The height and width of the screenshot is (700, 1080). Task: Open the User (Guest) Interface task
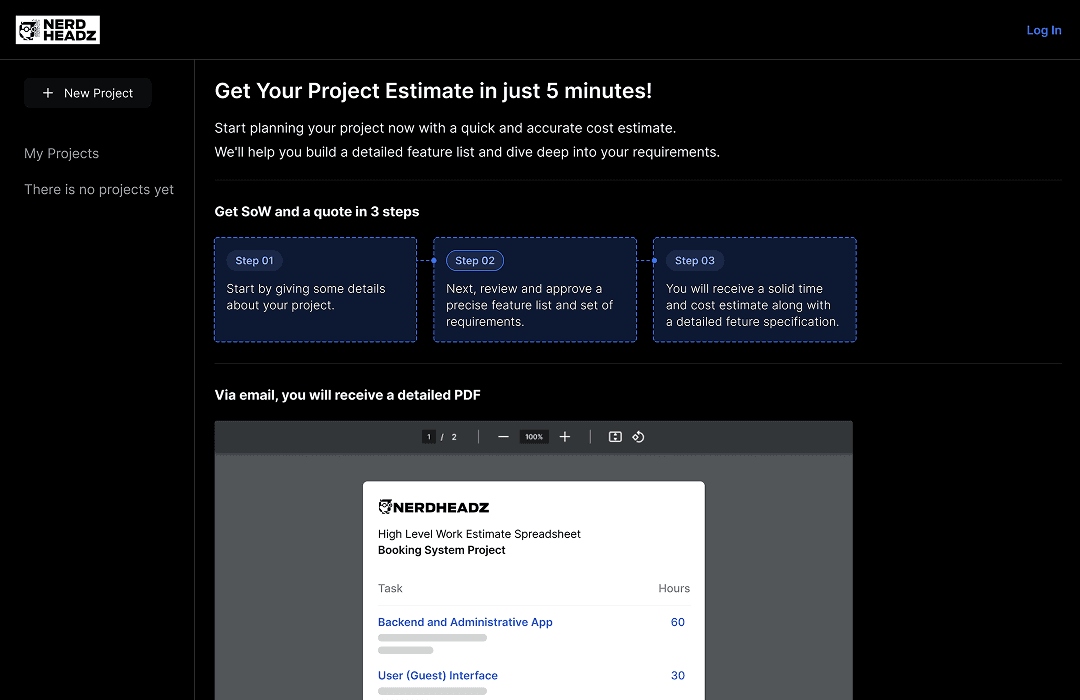coord(437,676)
